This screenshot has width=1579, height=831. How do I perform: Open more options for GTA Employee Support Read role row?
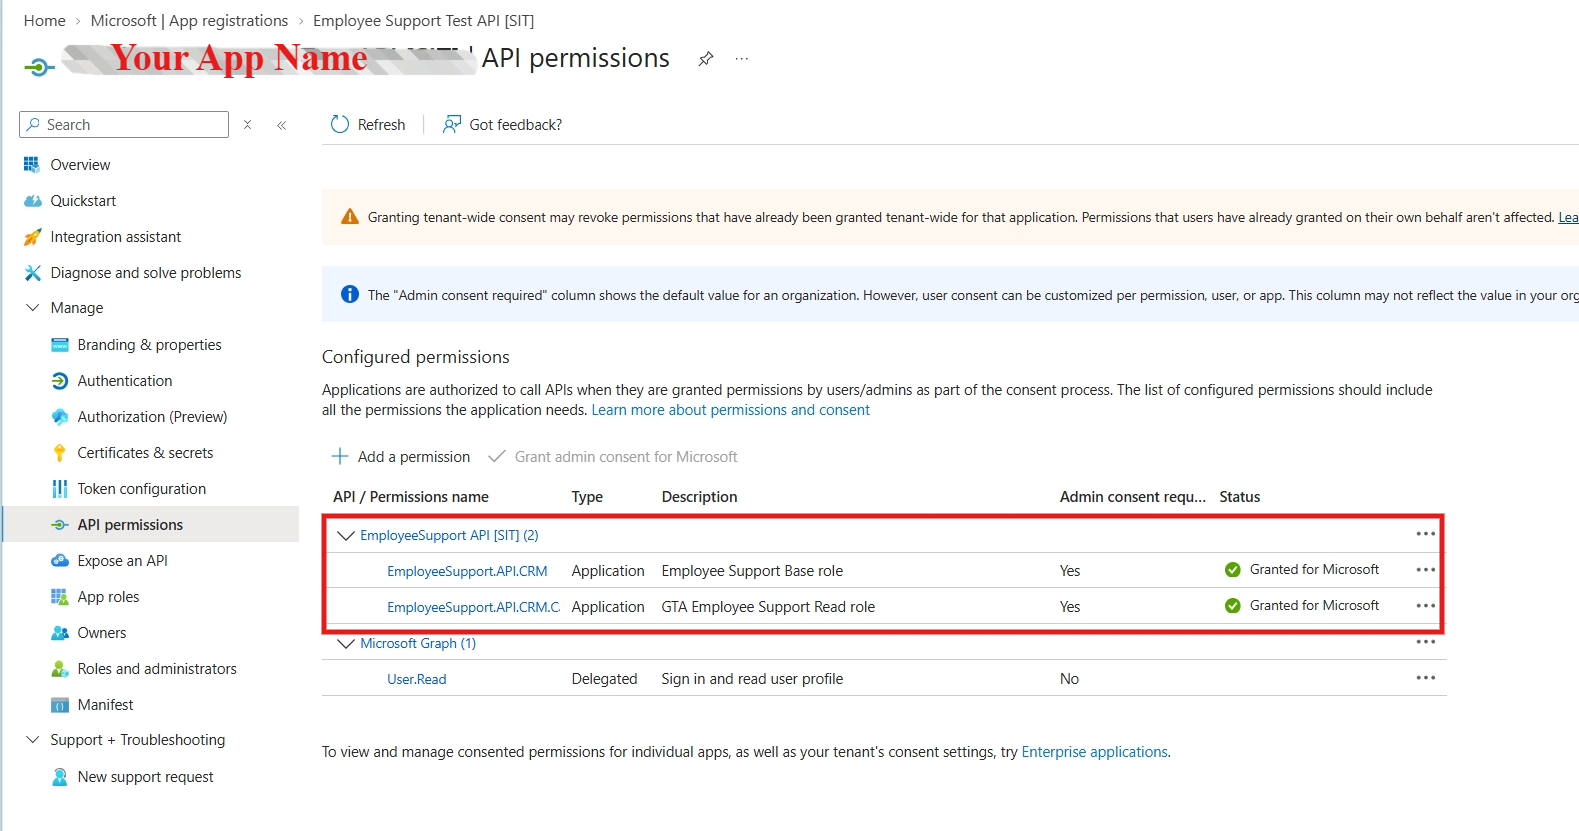click(1426, 606)
